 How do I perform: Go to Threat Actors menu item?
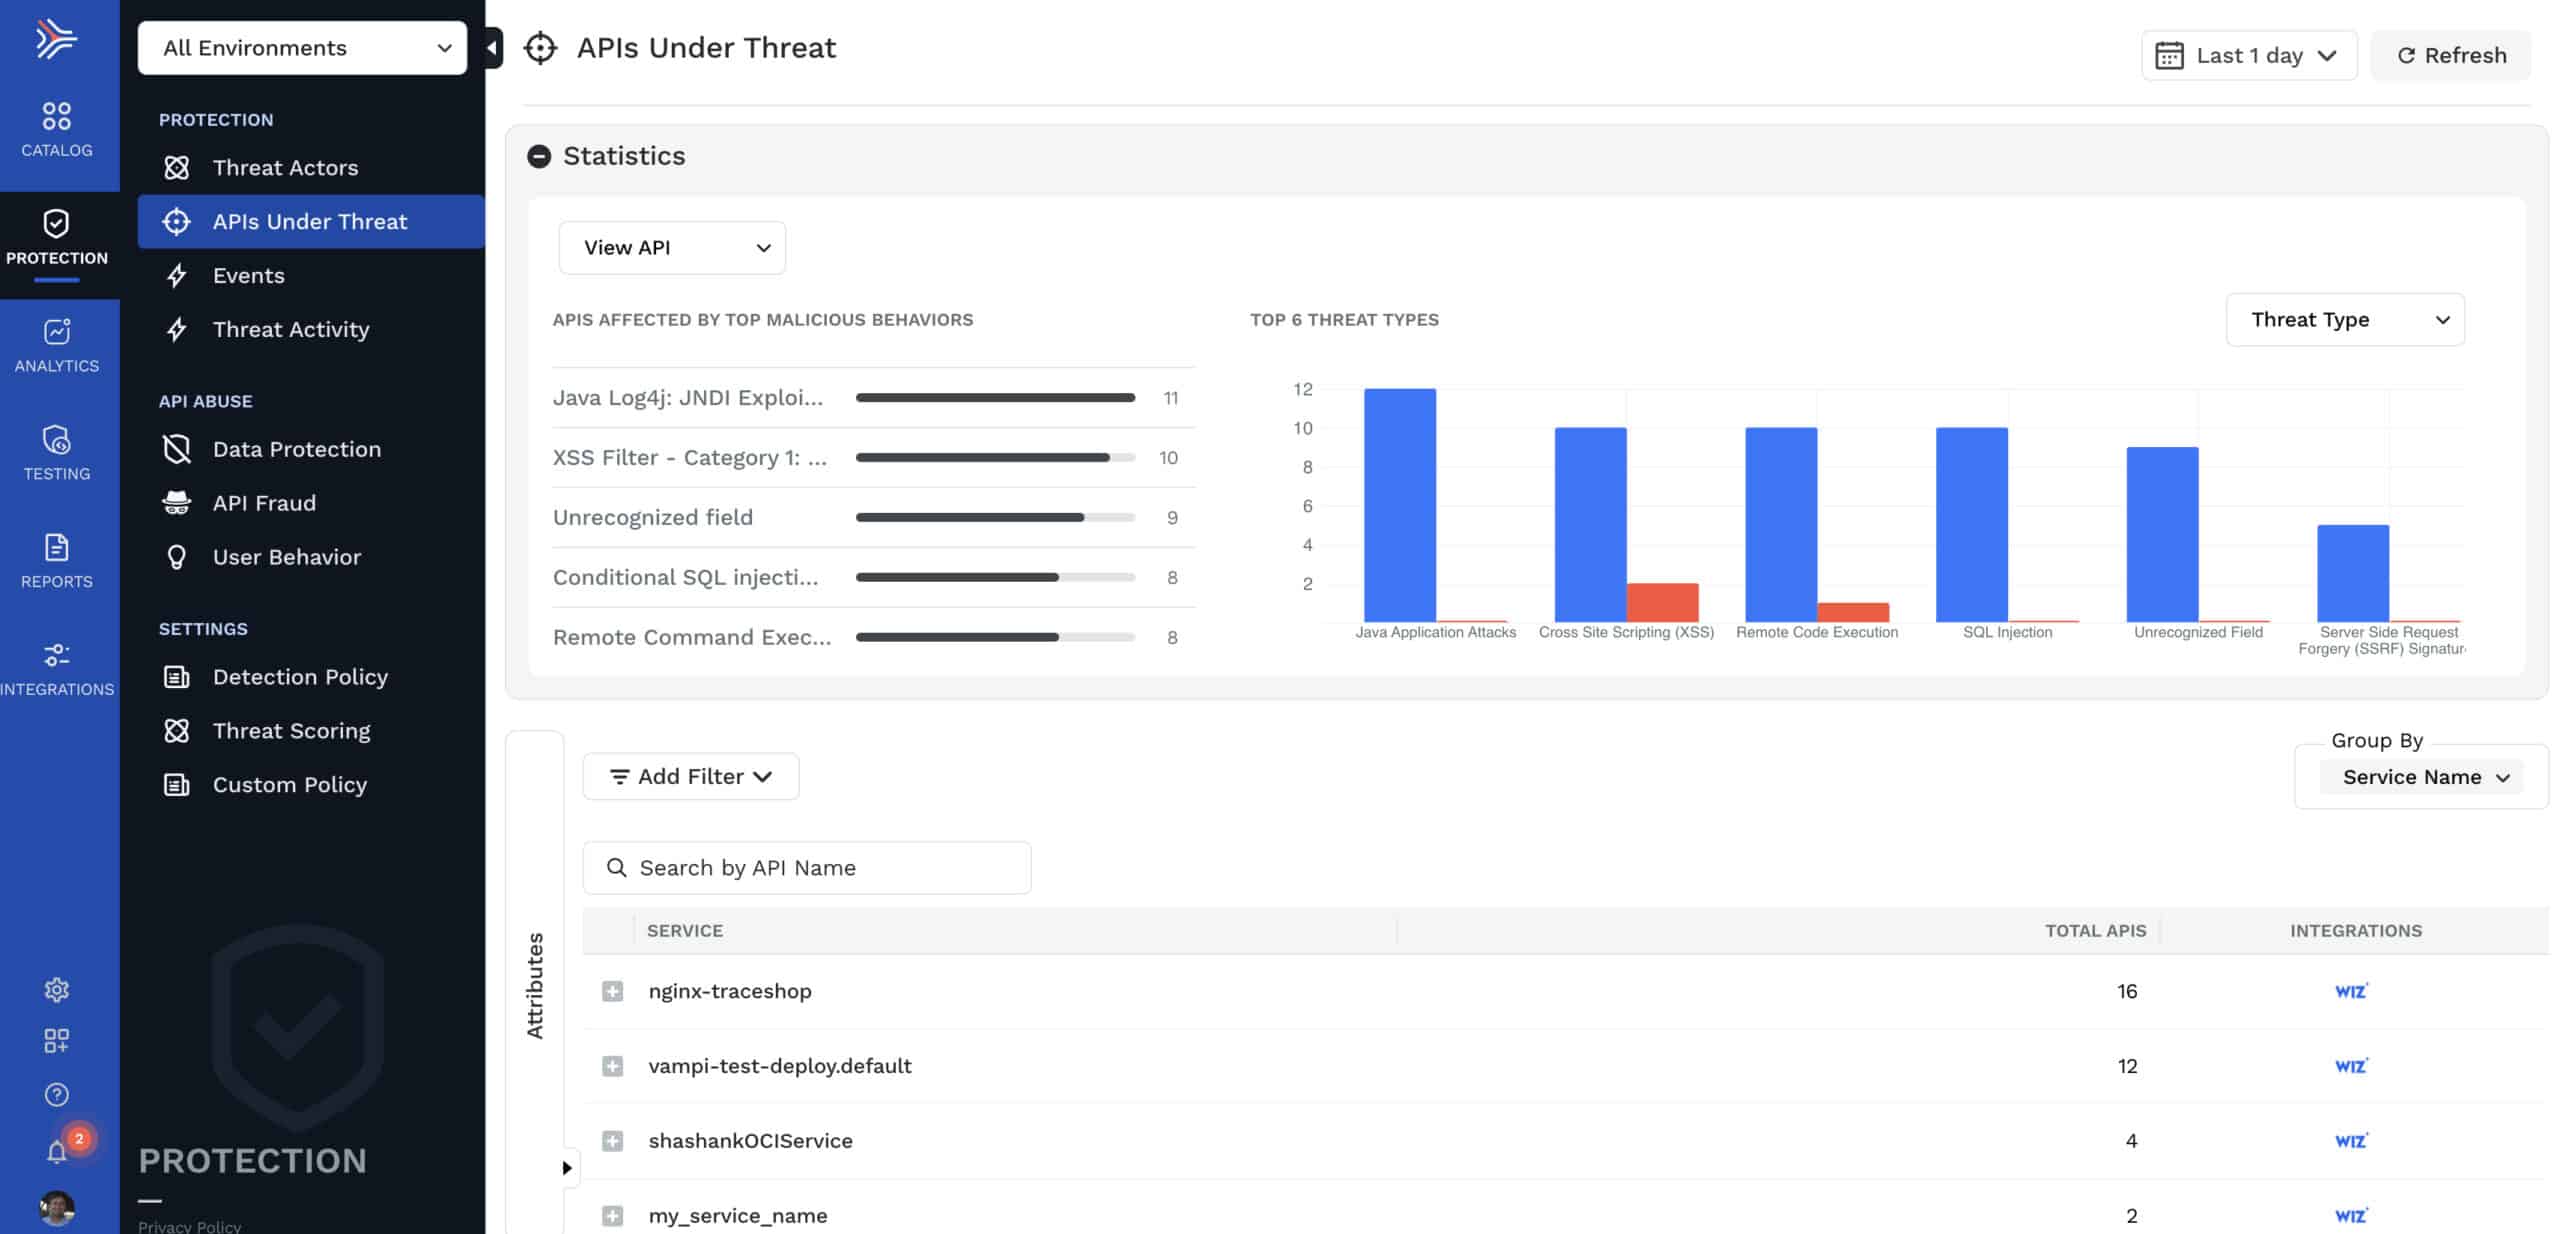click(285, 168)
